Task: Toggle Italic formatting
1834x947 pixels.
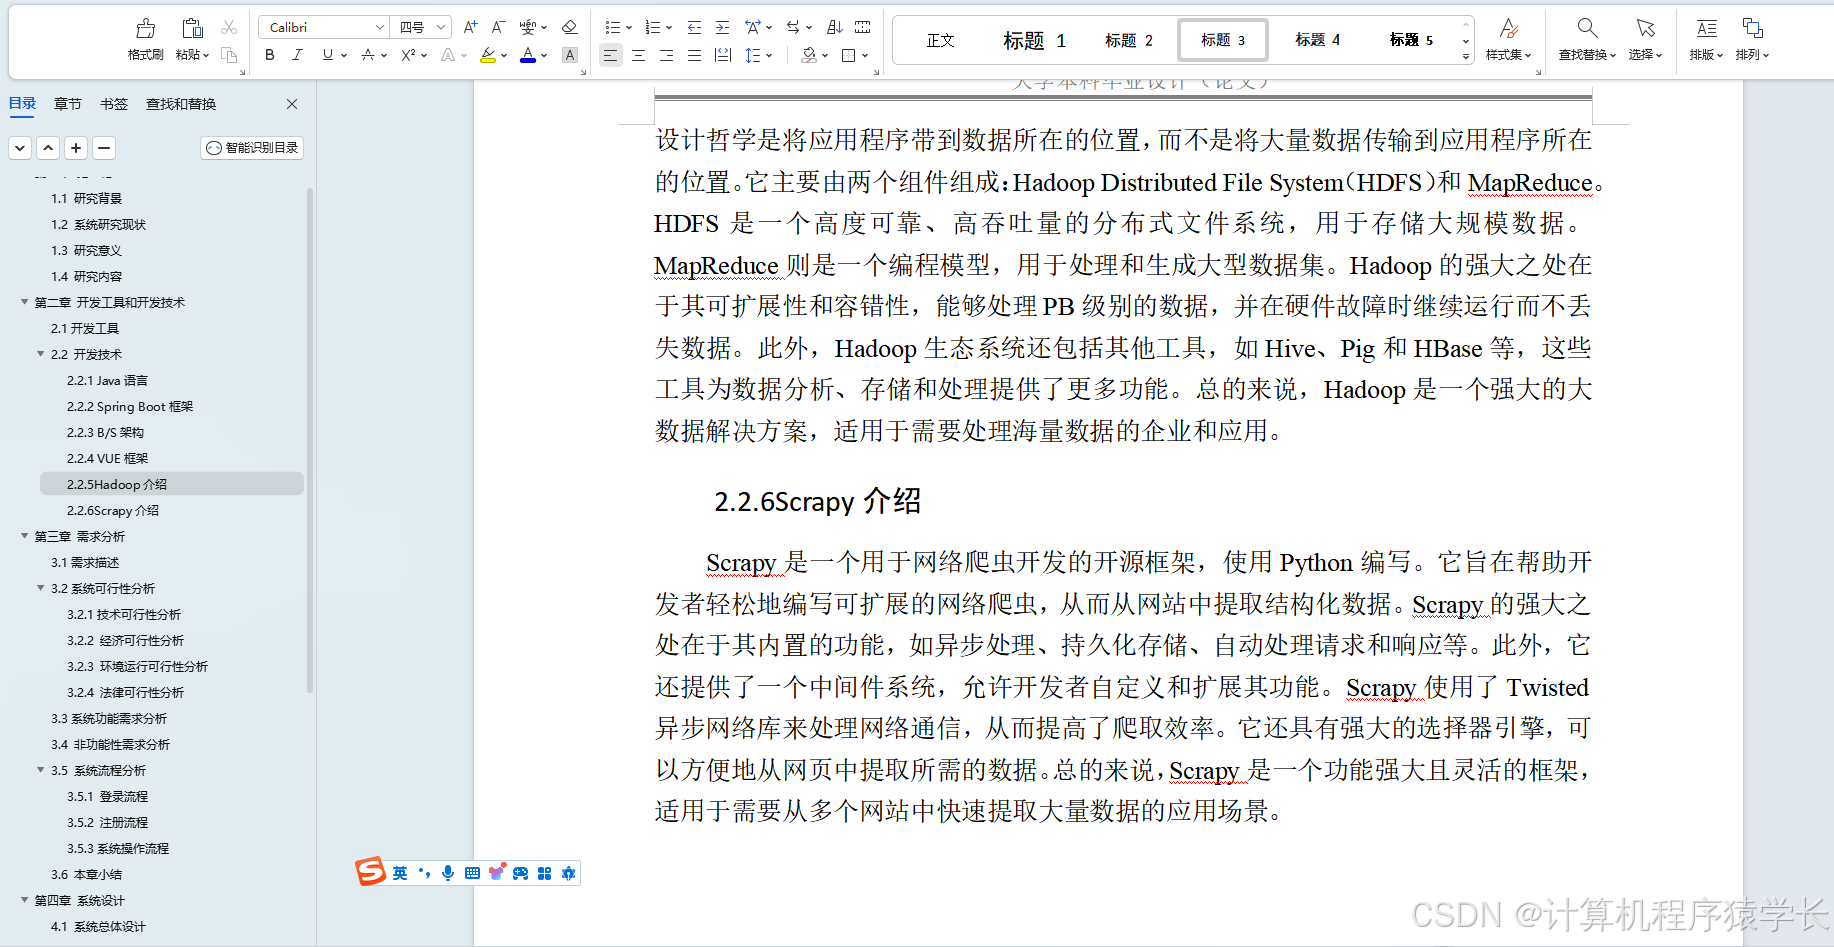Action: [x=297, y=55]
